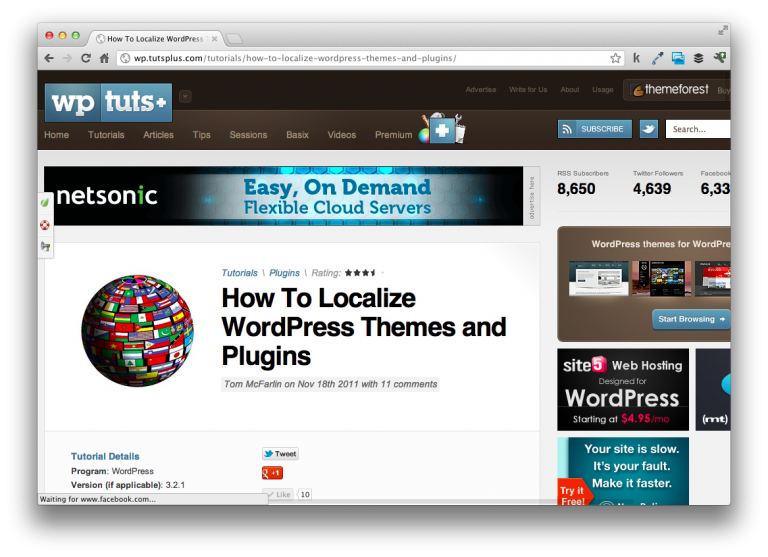
Task: Click the article star rating
Action: click(x=360, y=272)
